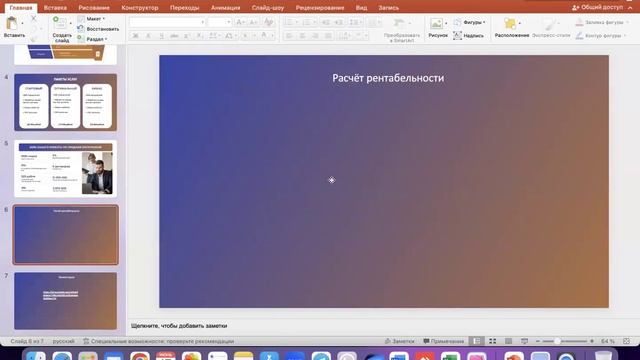Viewport: 640px width, 360px height.
Task: Switch to the Главная tab
Action: click(x=21, y=8)
